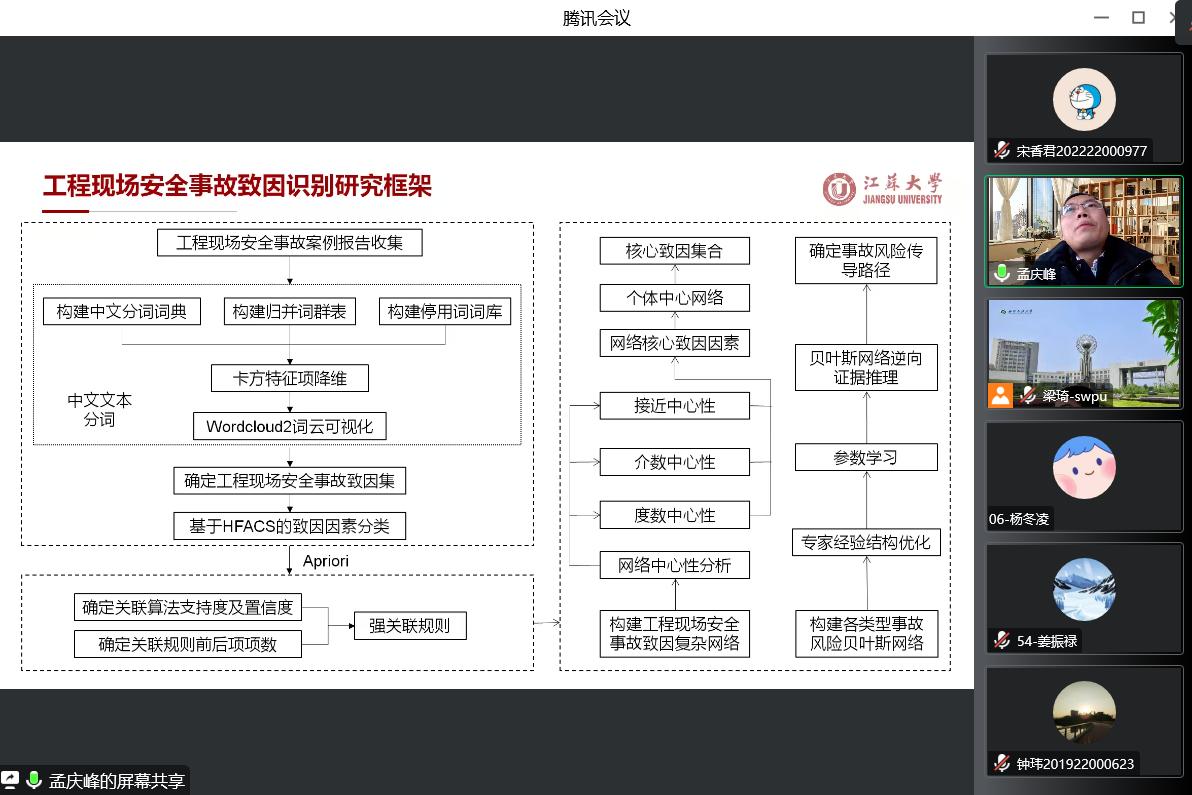Viewport: 1192px width, 795px height.
Task: Click the 孟庆峰的屏幕共享 label
Action: tap(117, 781)
